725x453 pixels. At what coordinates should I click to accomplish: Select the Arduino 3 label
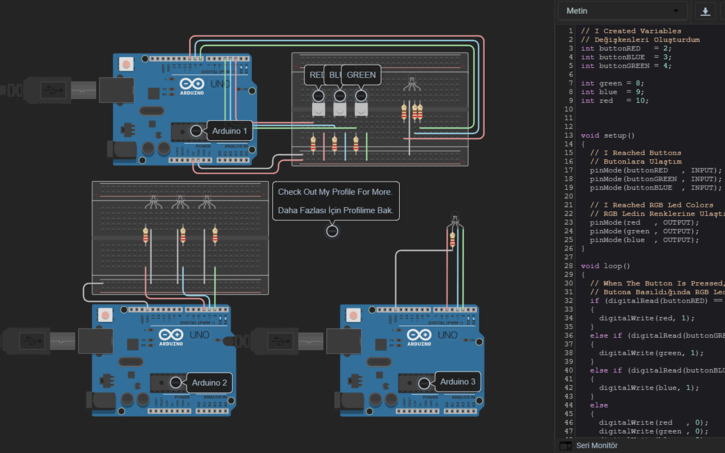pyautogui.click(x=460, y=382)
